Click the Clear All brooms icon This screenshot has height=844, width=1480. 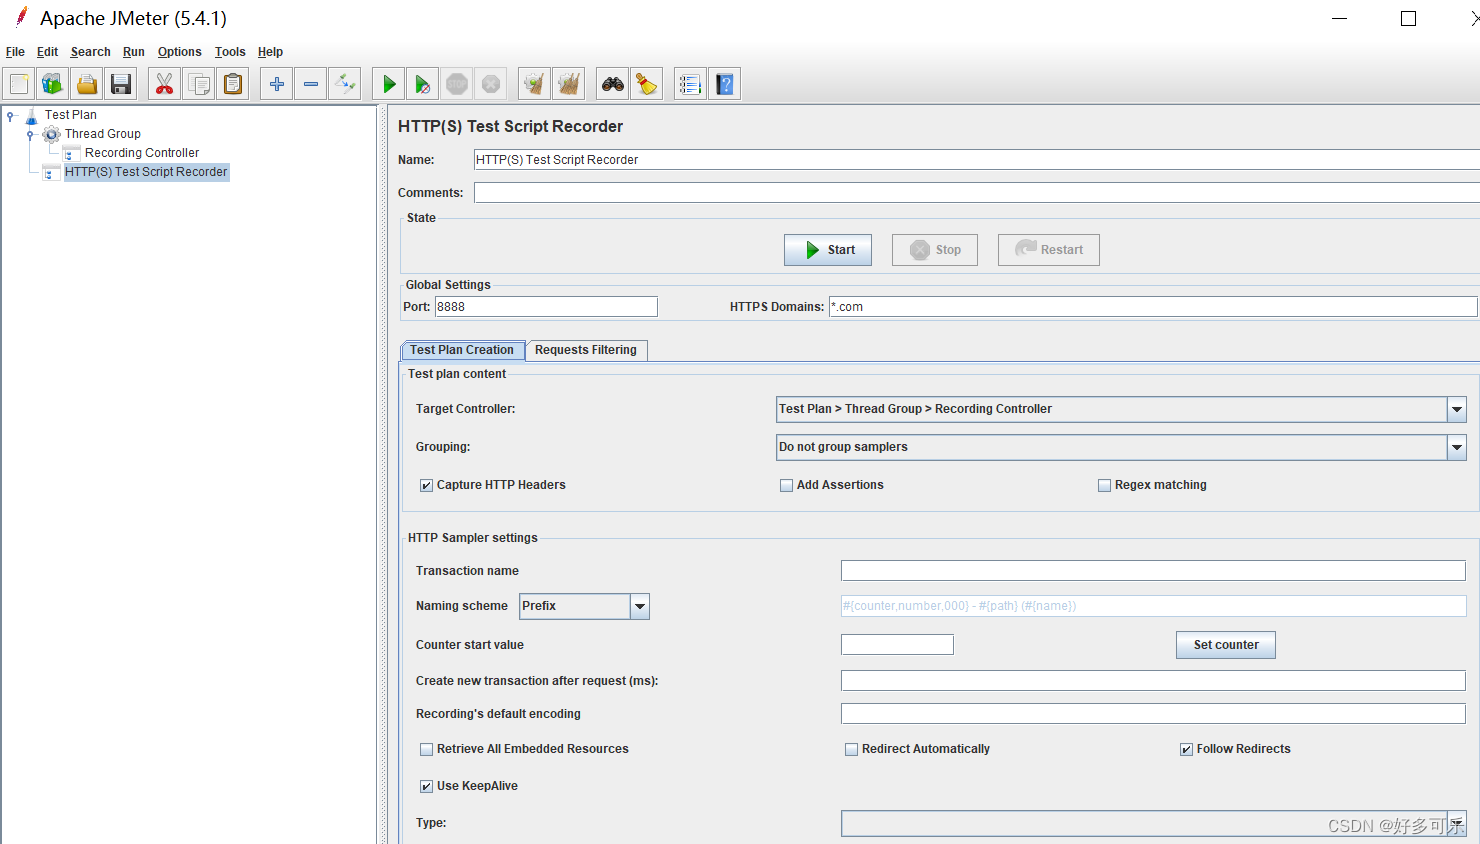coord(569,84)
